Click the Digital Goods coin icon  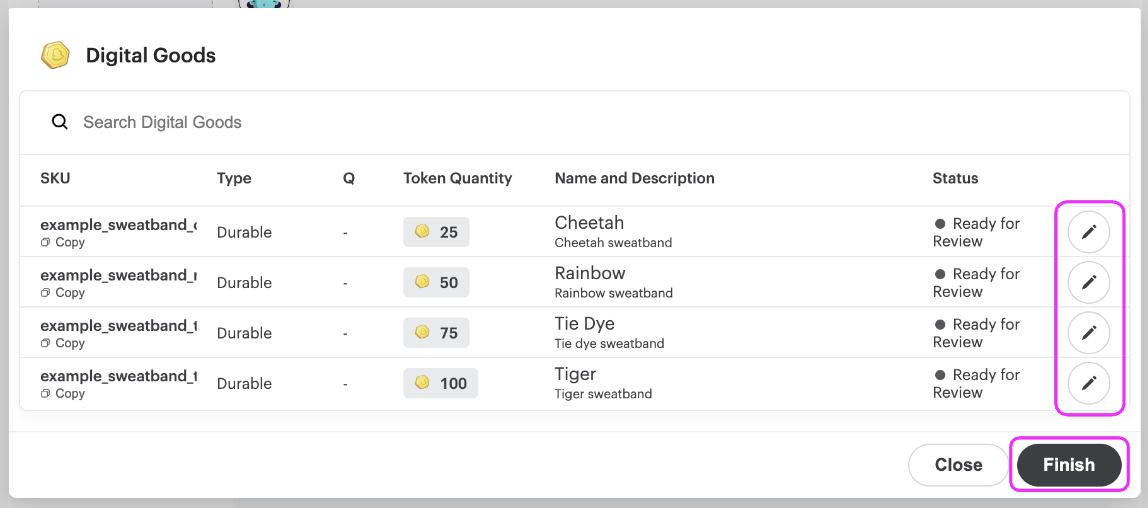click(55, 55)
